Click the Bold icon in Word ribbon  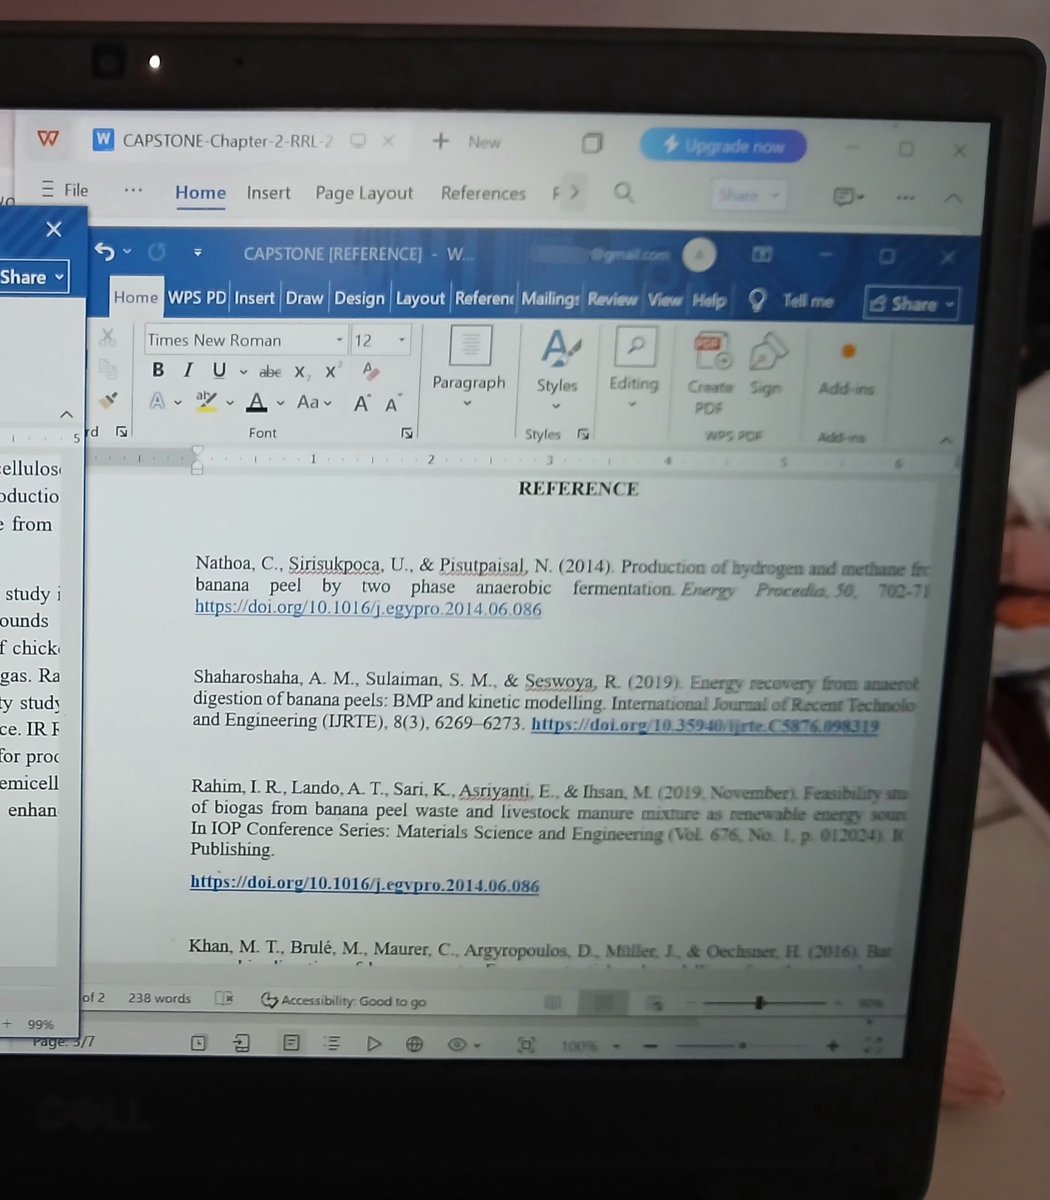158,370
